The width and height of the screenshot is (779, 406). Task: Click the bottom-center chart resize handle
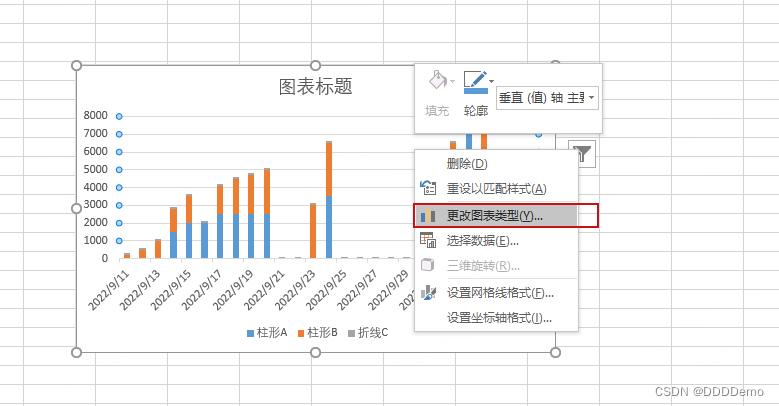click(315, 352)
